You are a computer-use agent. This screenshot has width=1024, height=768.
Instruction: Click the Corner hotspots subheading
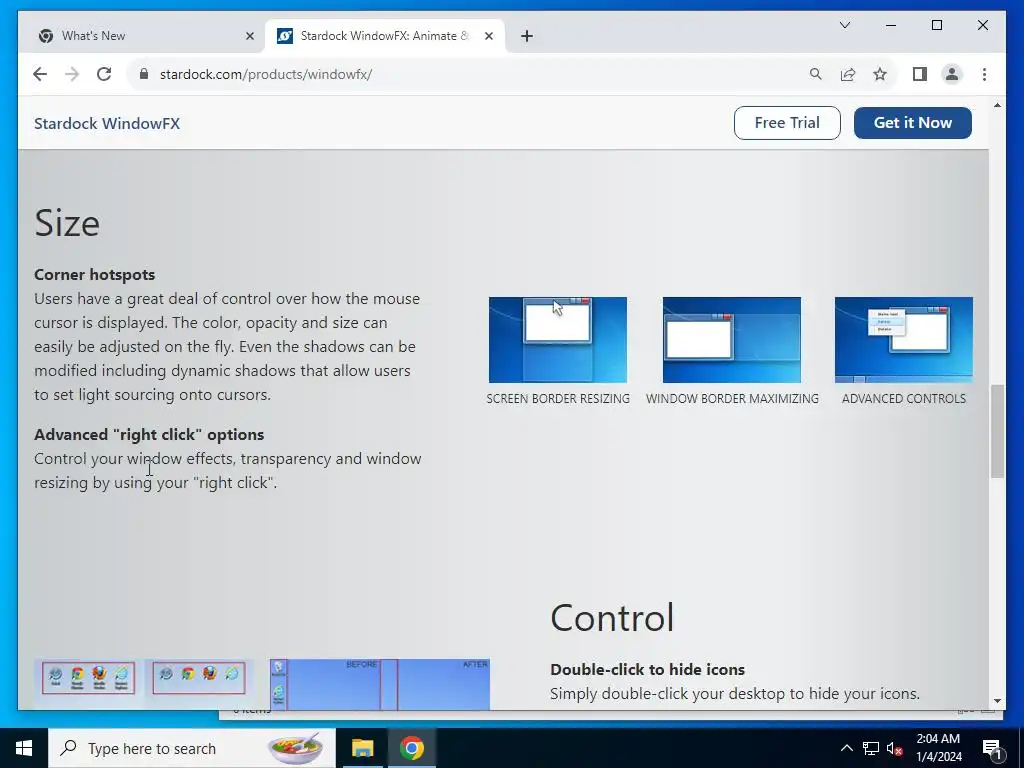[x=95, y=274]
